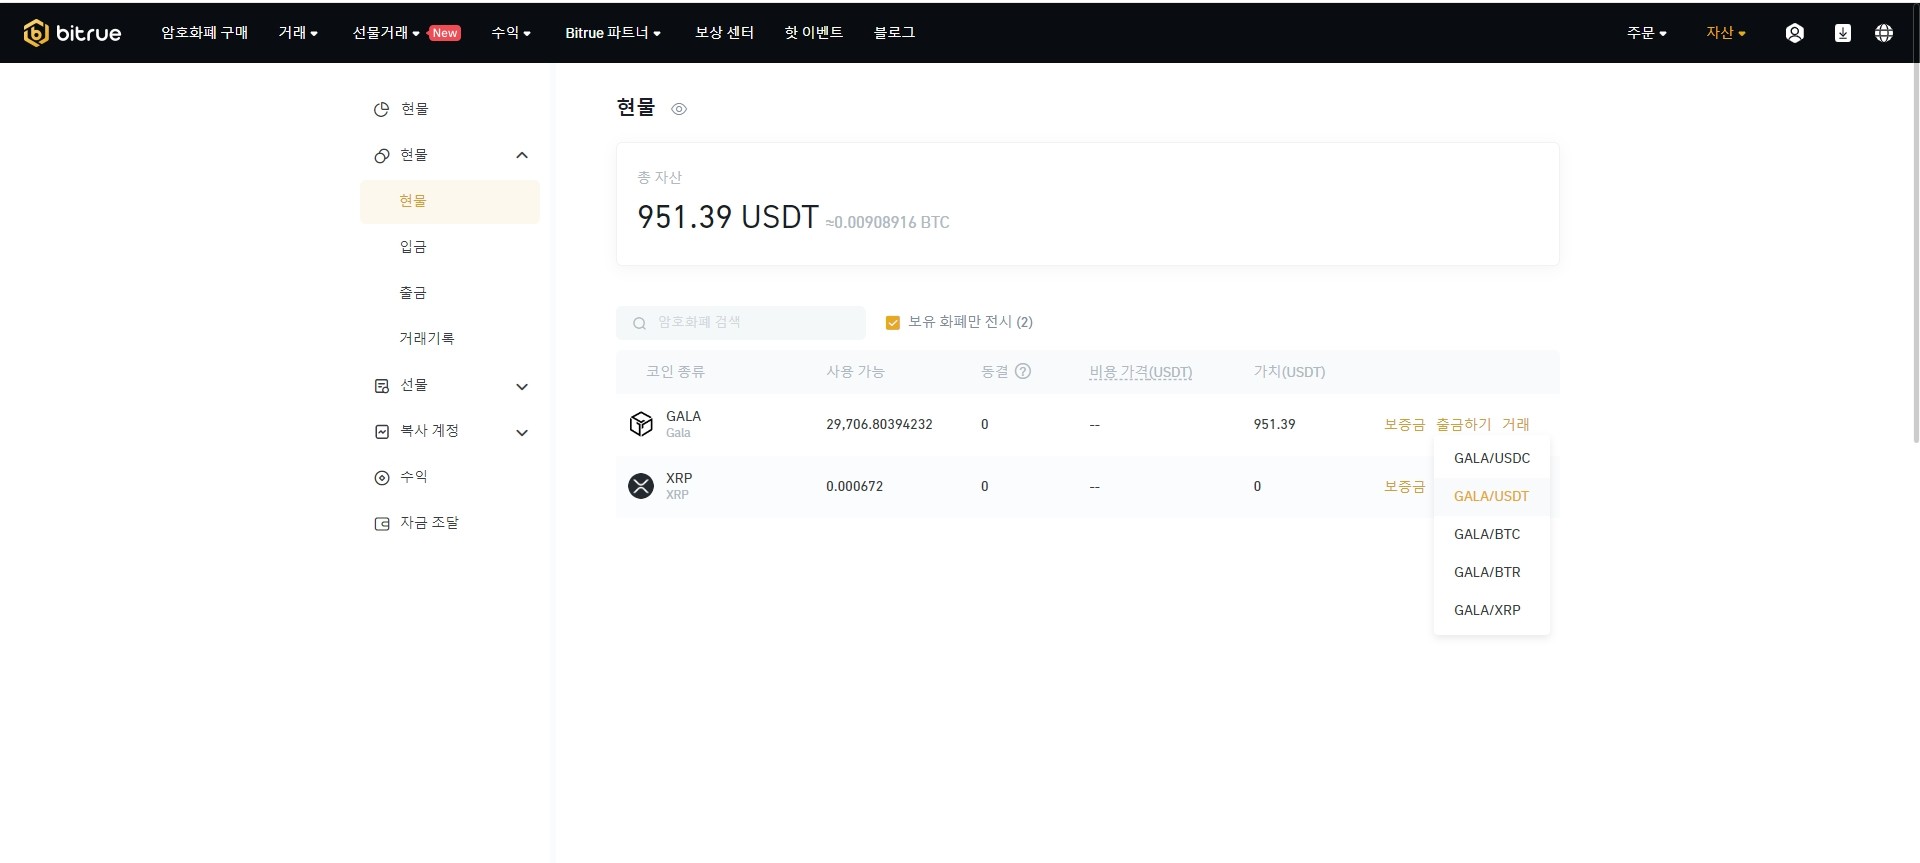Click XRP available amount 0.000672
1920x863 pixels.
click(855, 486)
